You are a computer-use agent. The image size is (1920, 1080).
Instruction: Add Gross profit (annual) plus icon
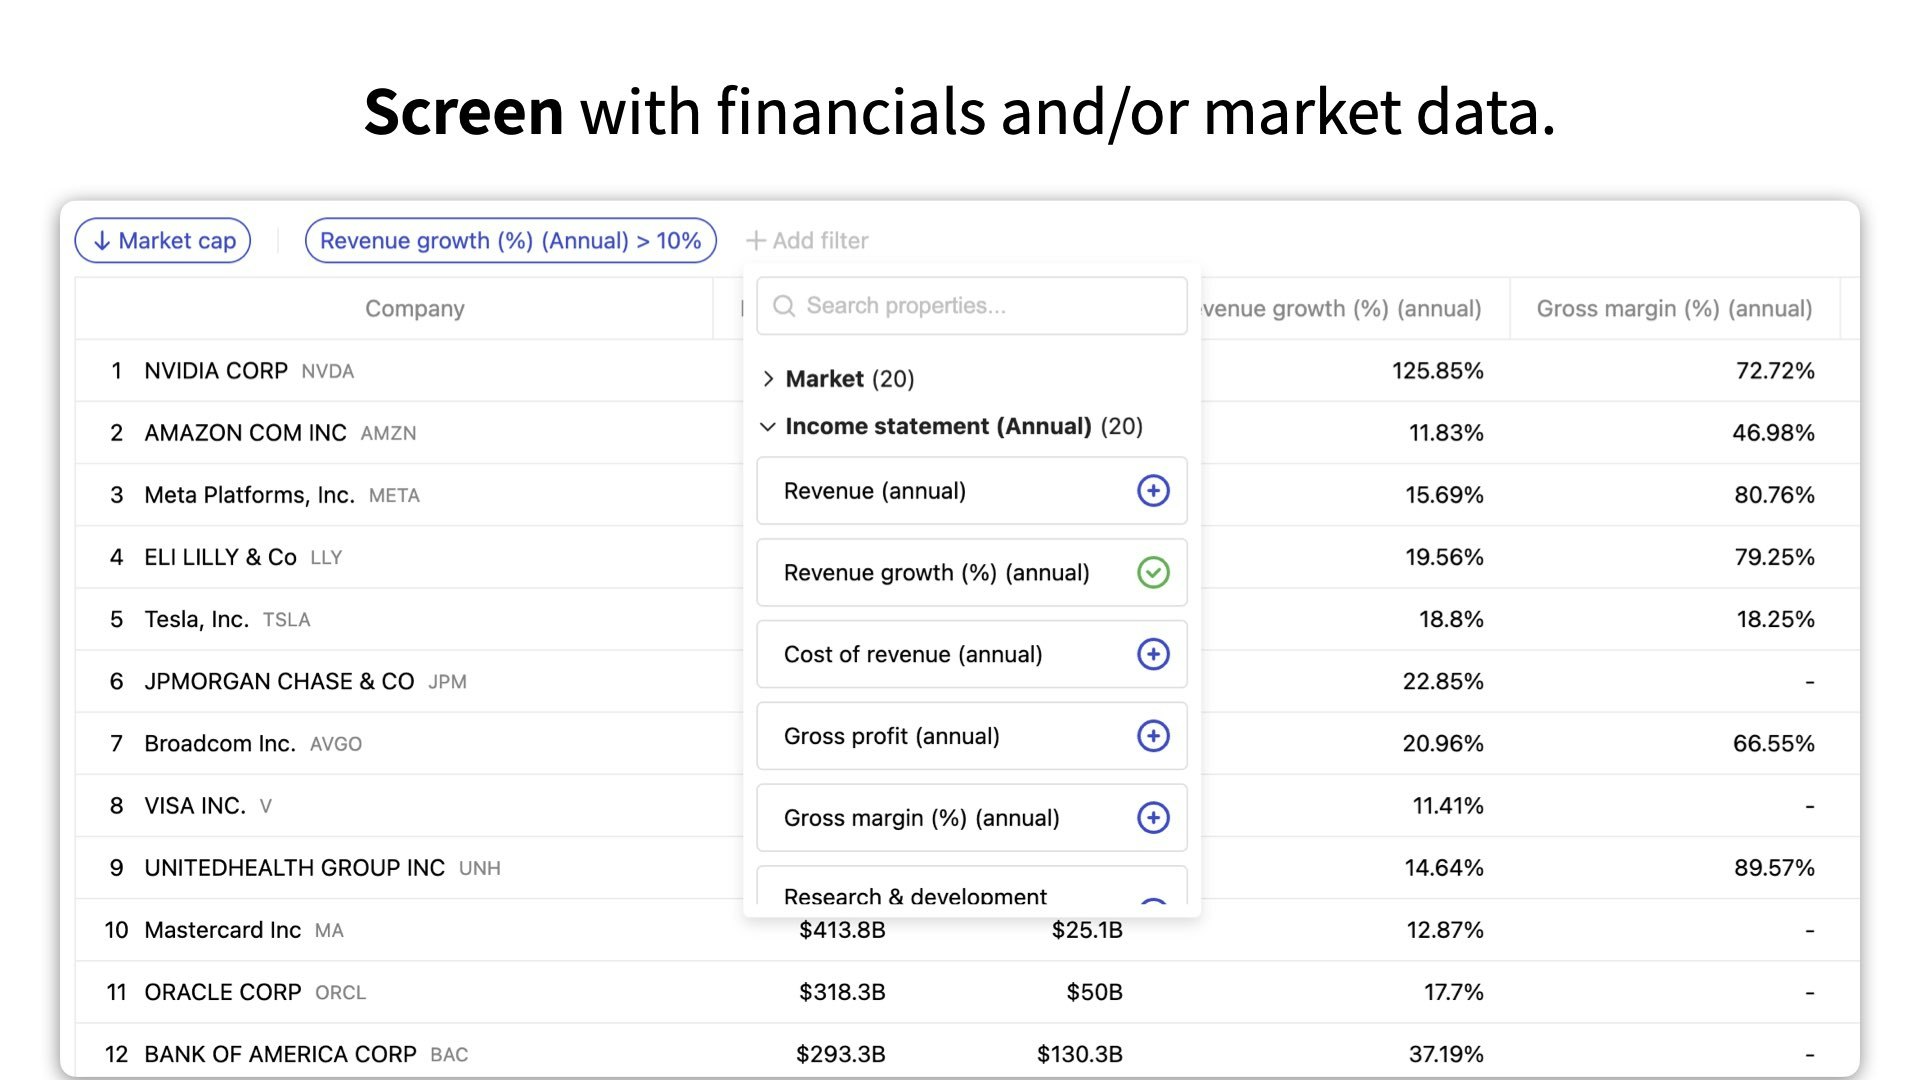point(1153,736)
